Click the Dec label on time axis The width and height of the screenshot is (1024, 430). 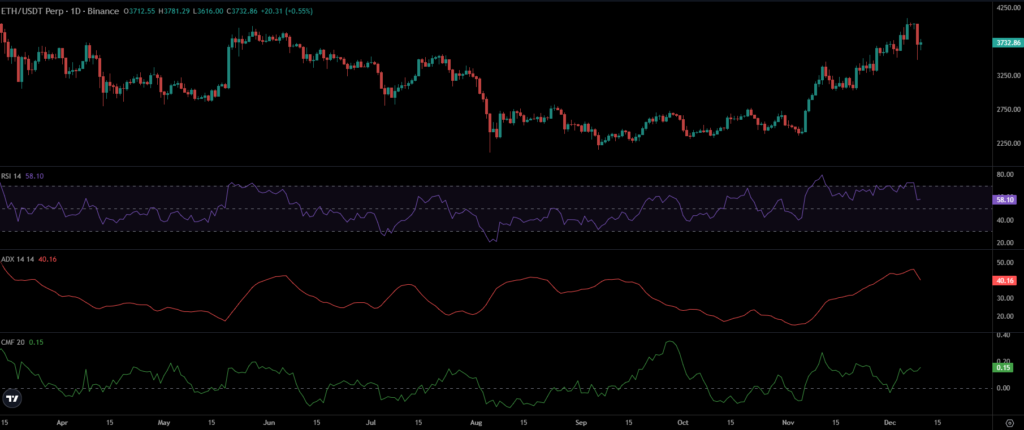[890, 423]
